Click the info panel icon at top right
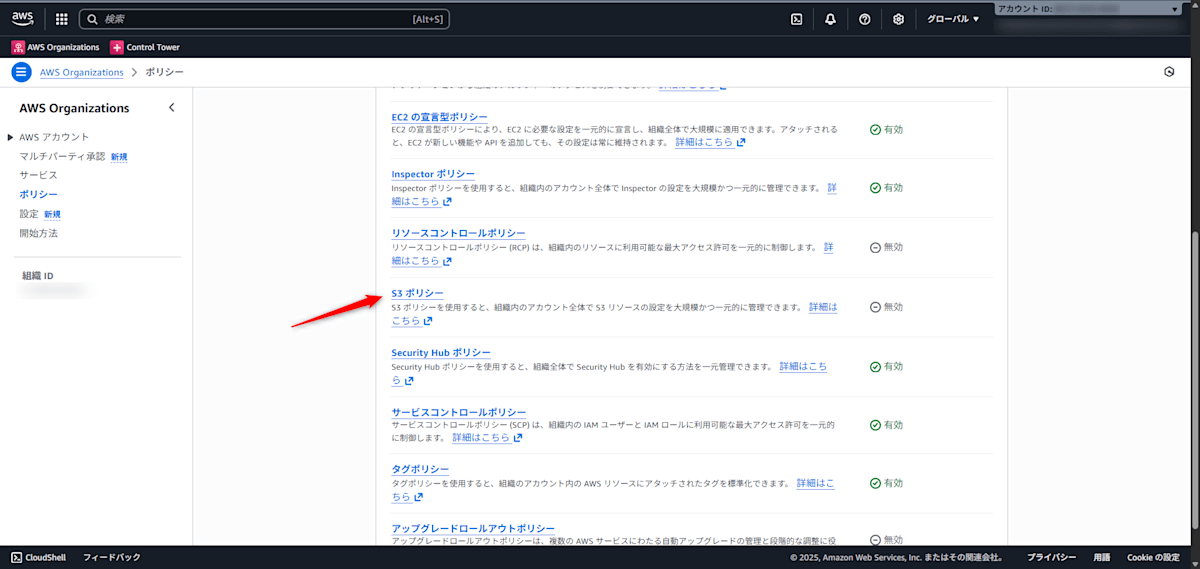1200x569 pixels. click(x=1169, y=72)
